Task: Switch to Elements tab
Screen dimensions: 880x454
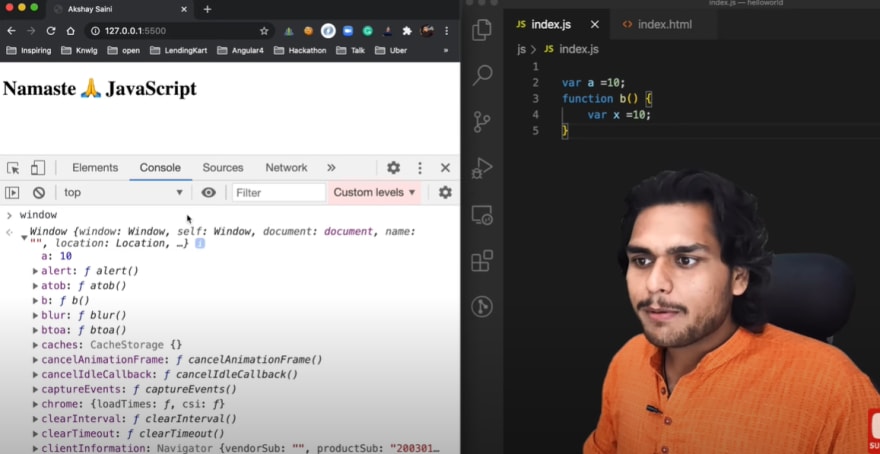Action: [95, 168]
